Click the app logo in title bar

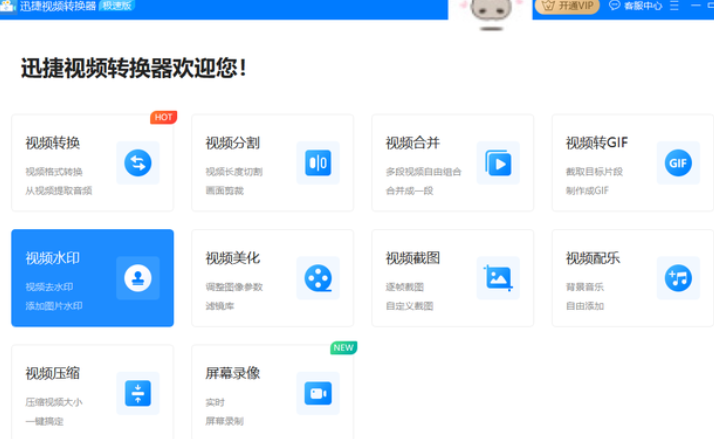click(8, 6)
